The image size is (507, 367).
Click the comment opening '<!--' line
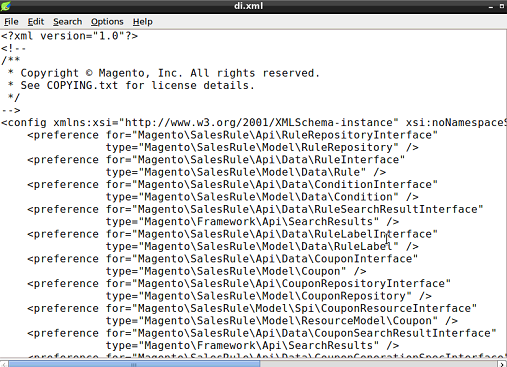(13, 48)
